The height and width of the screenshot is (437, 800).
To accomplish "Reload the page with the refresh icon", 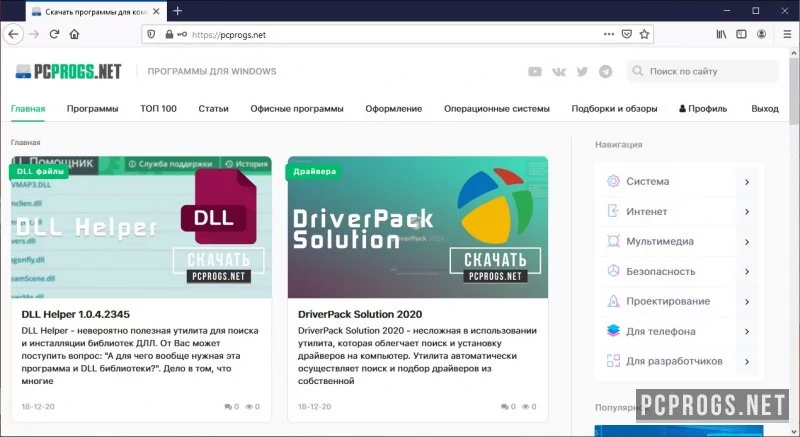I will [54, 34].
